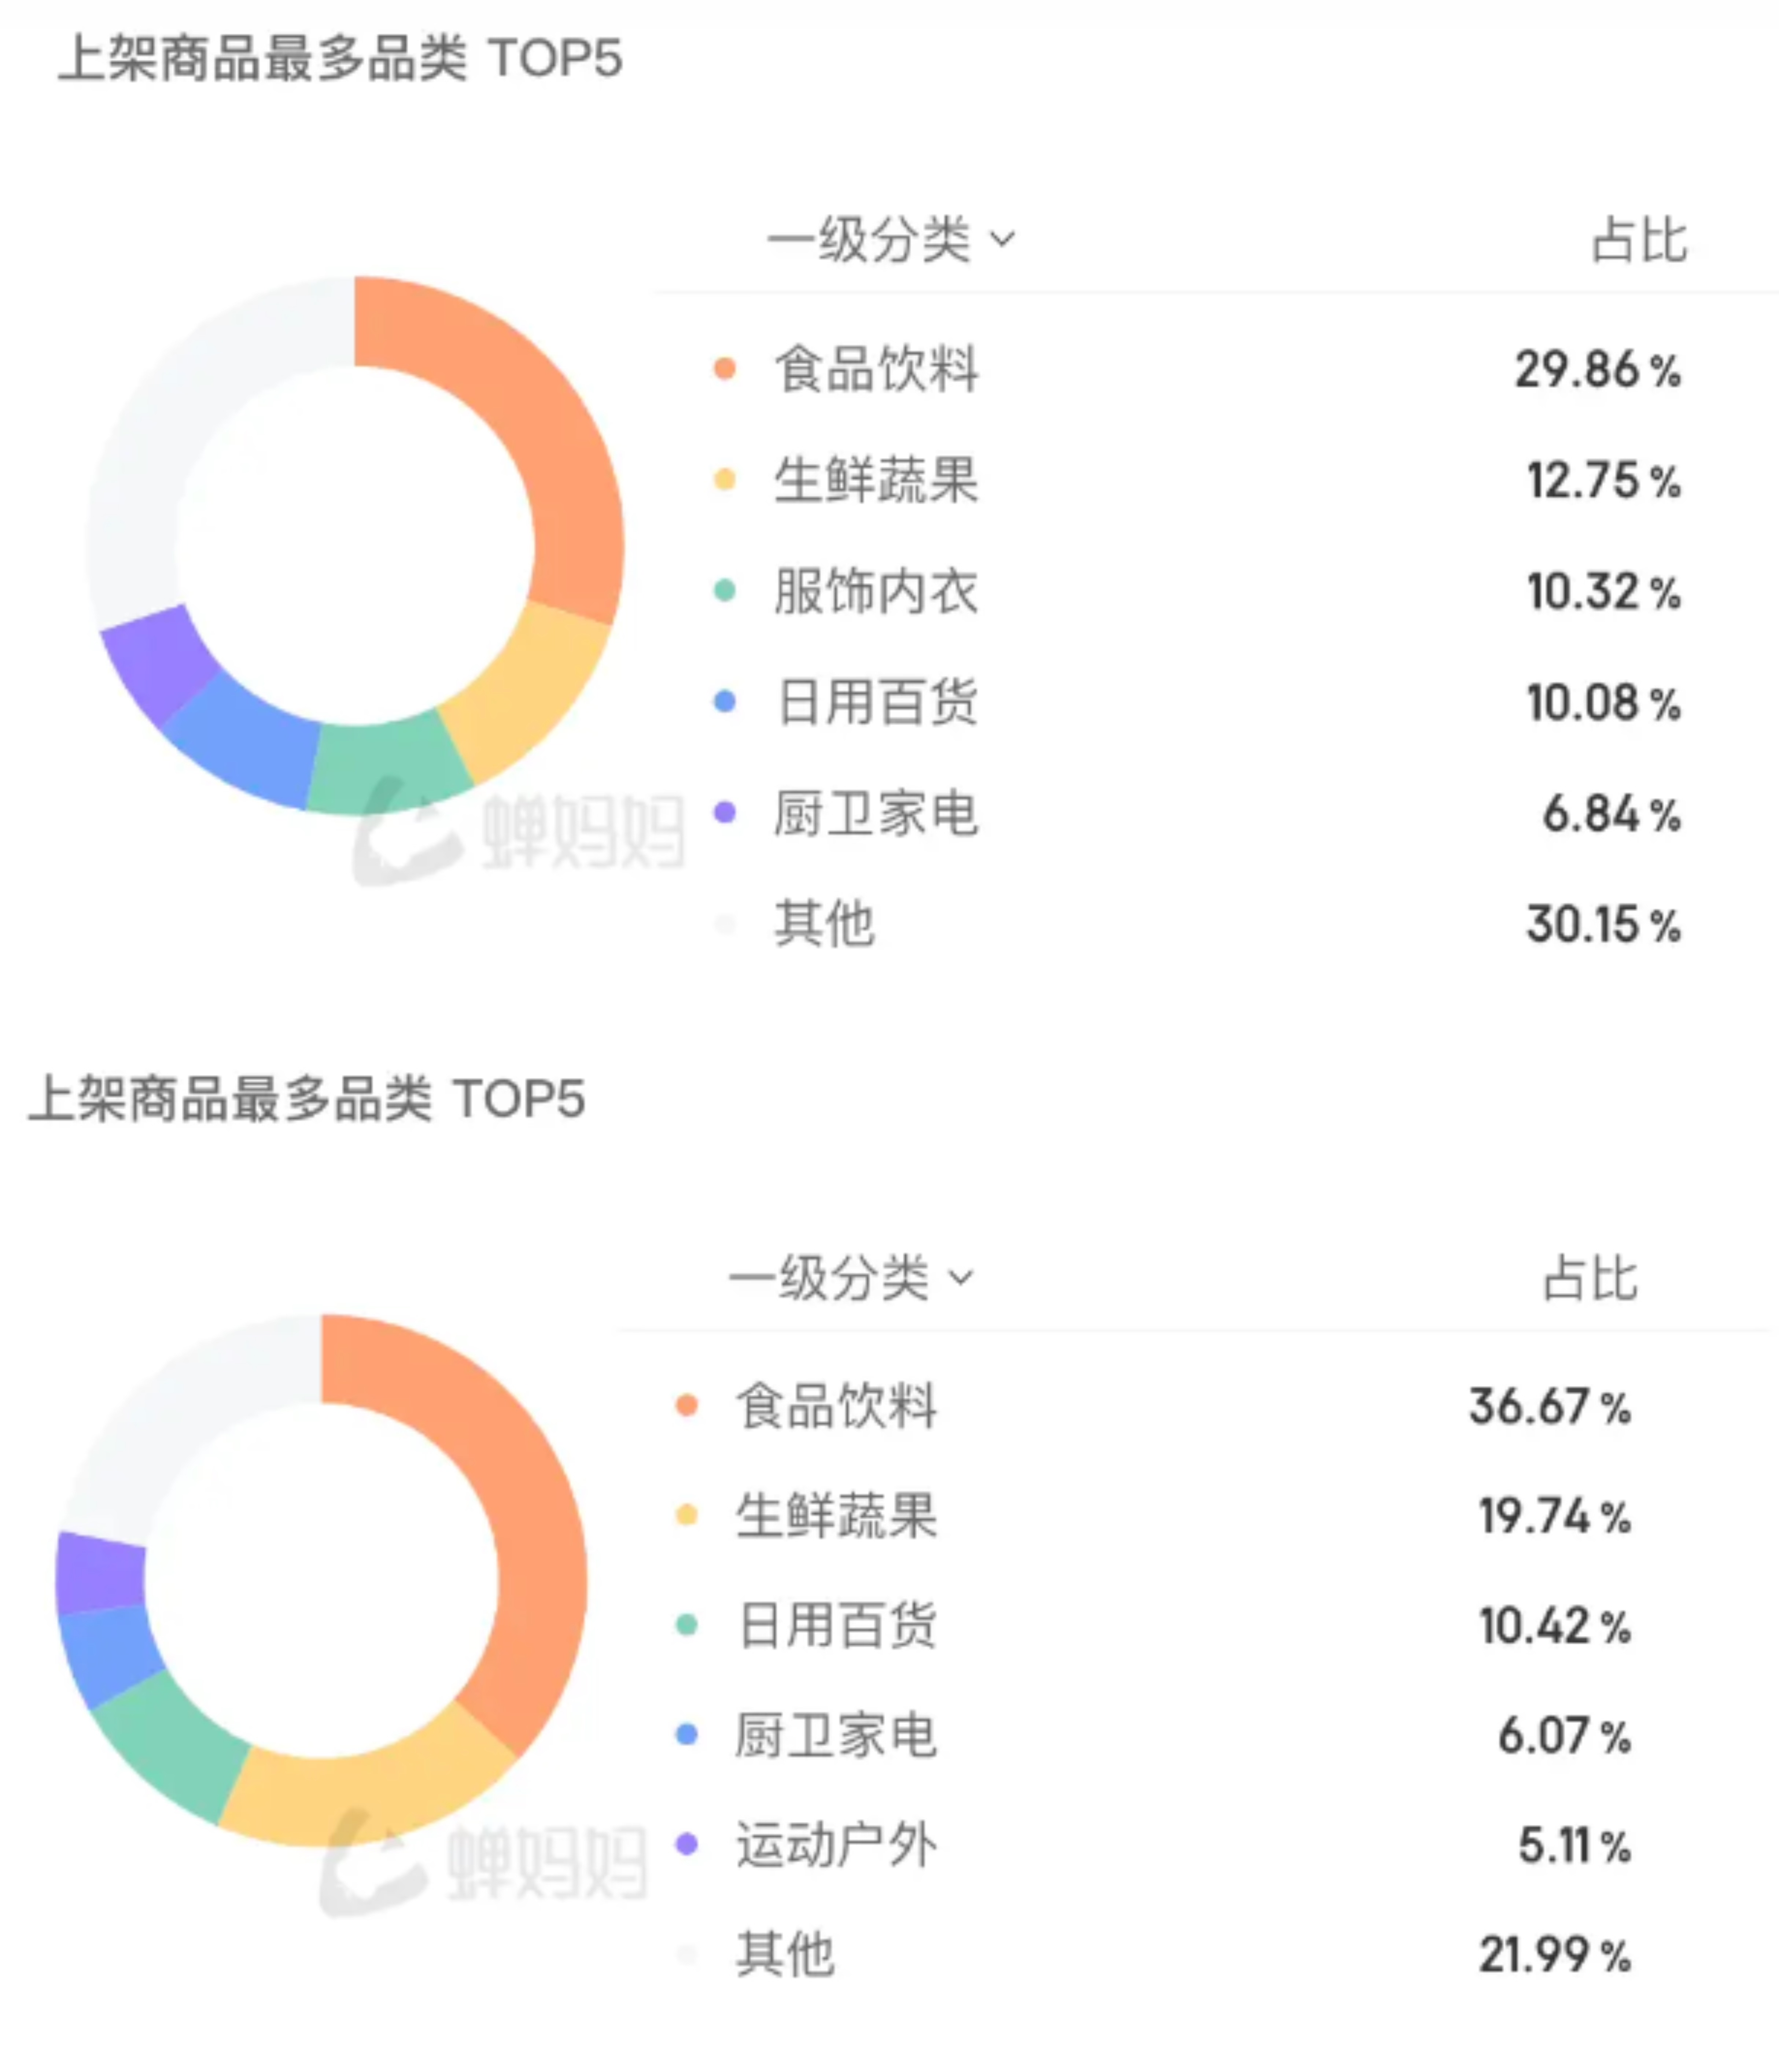Select the 运动户外 legend label

[836, 1845]
